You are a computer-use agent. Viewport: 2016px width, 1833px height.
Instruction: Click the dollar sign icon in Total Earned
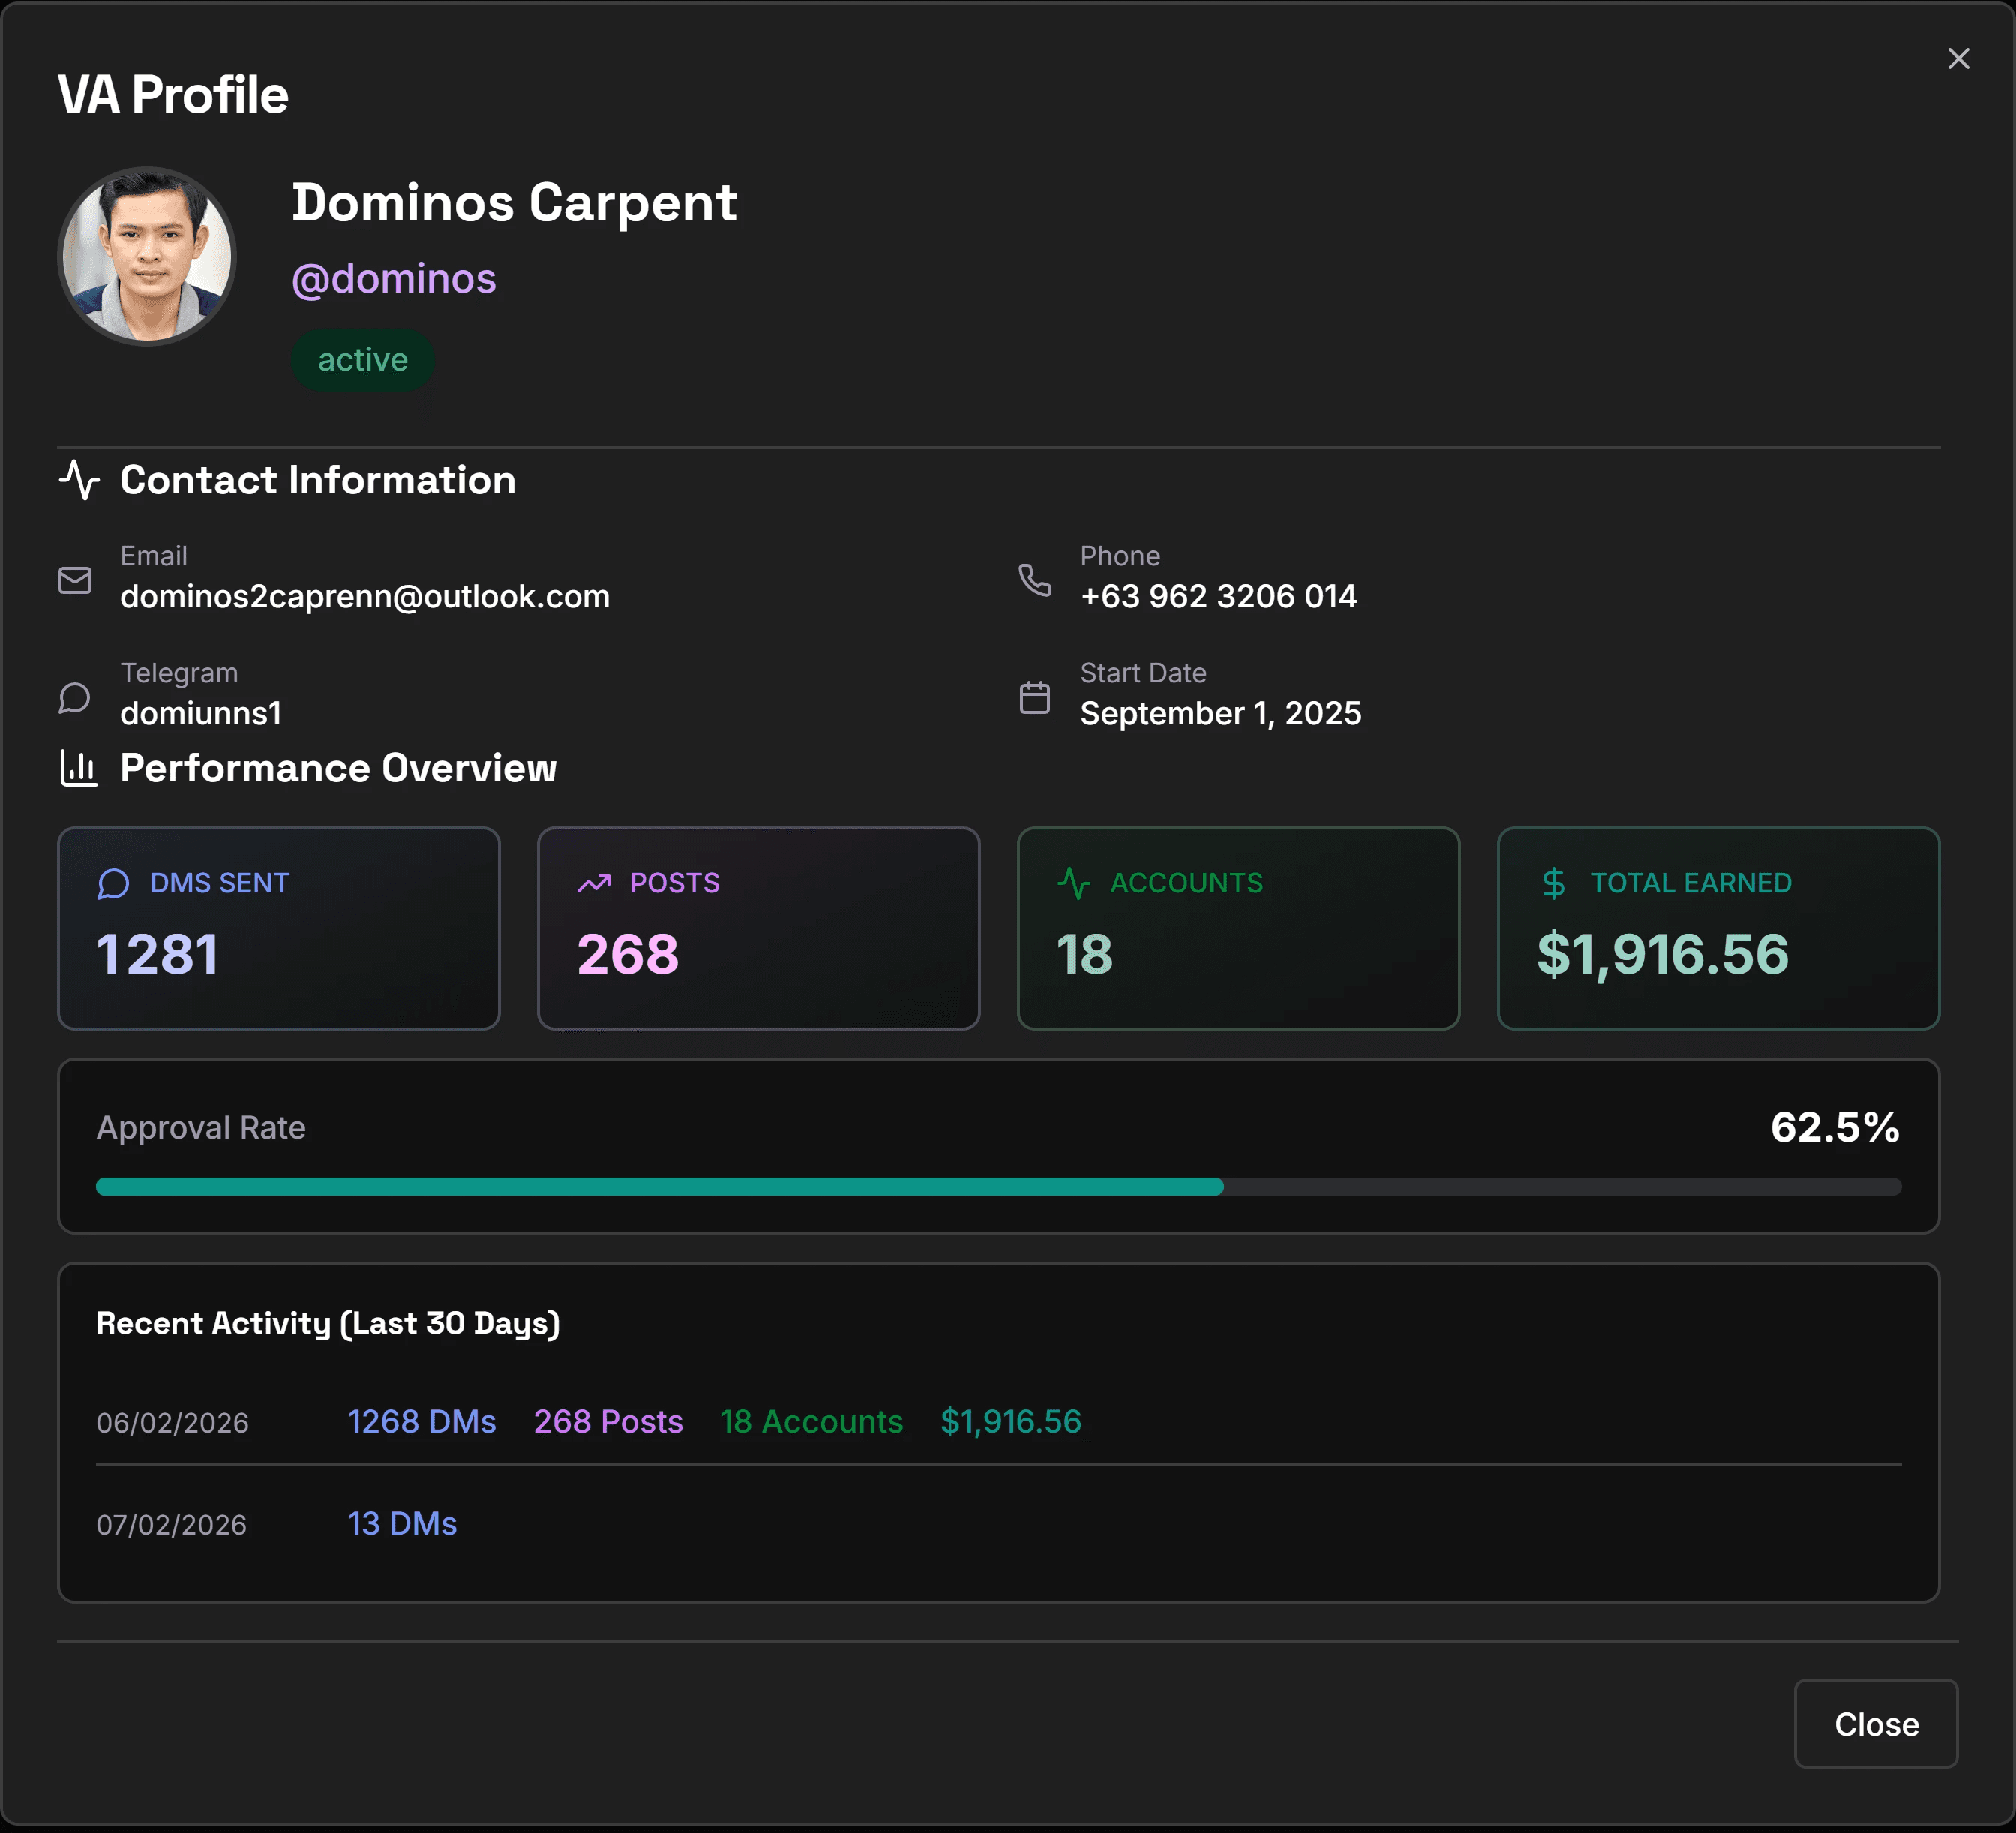[x=1553, y=883]
